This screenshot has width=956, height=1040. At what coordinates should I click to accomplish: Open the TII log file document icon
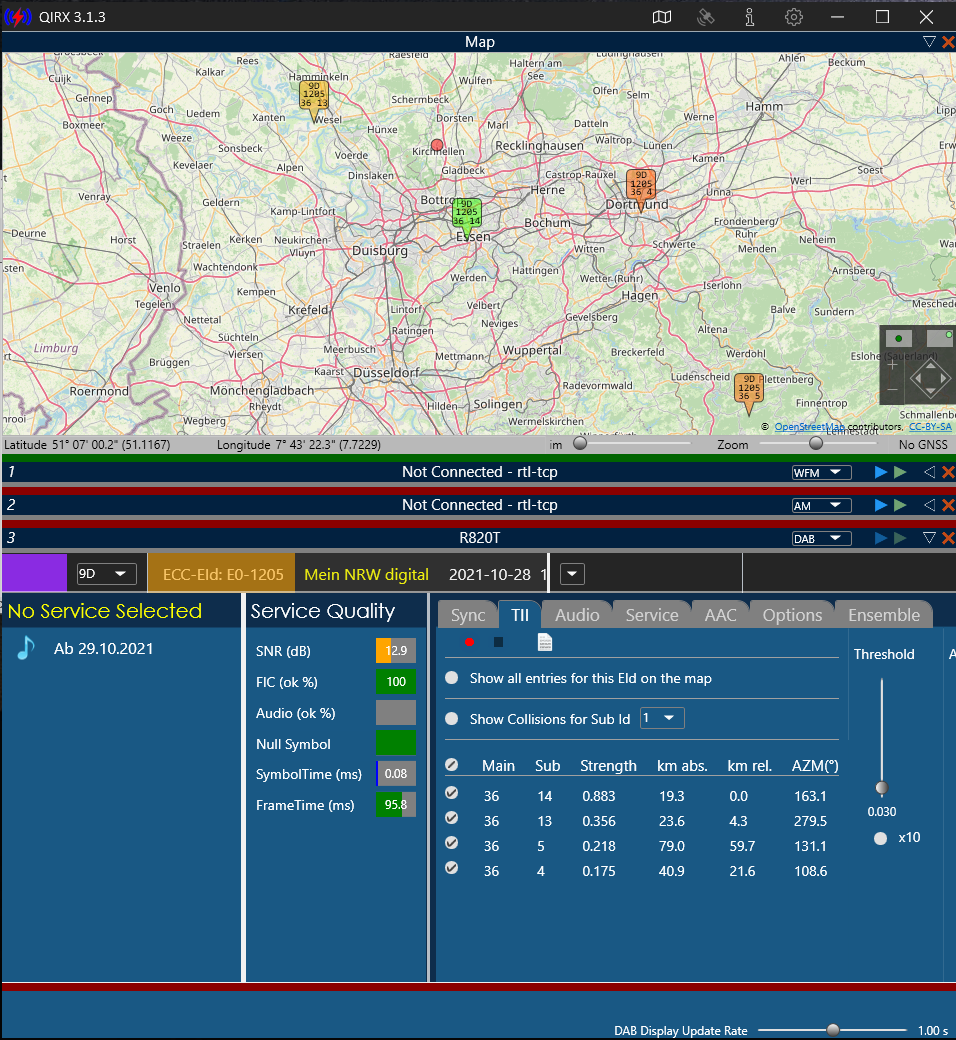tap(545, 642)
